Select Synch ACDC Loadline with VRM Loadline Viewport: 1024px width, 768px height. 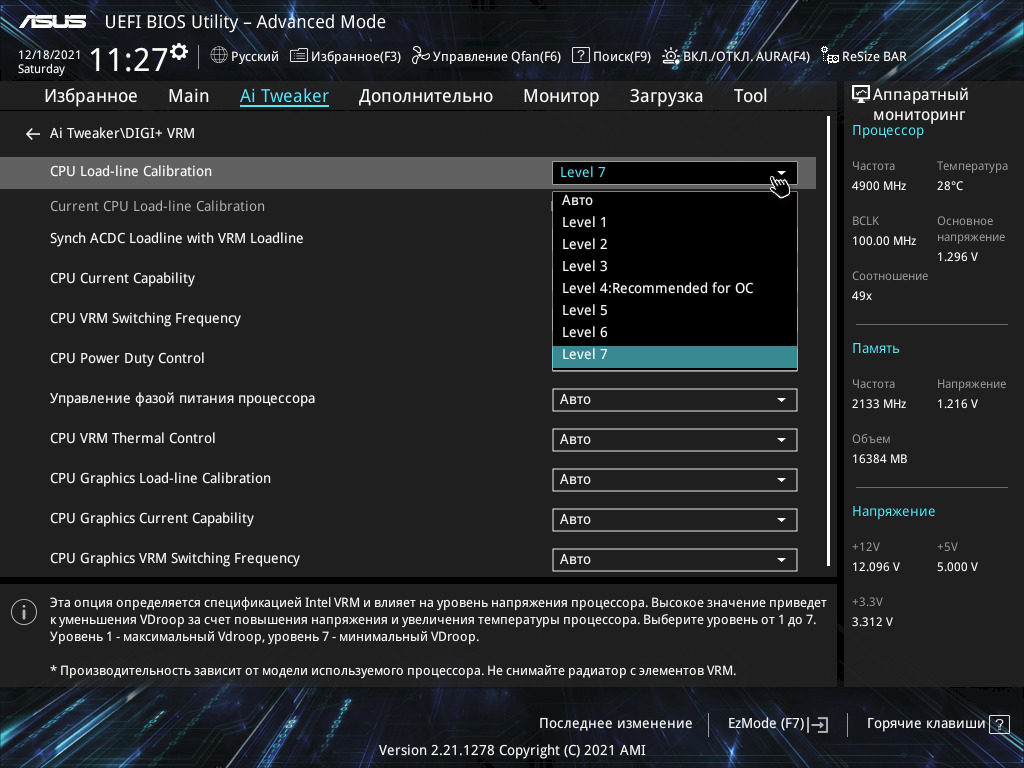click(x=176, y=238)
